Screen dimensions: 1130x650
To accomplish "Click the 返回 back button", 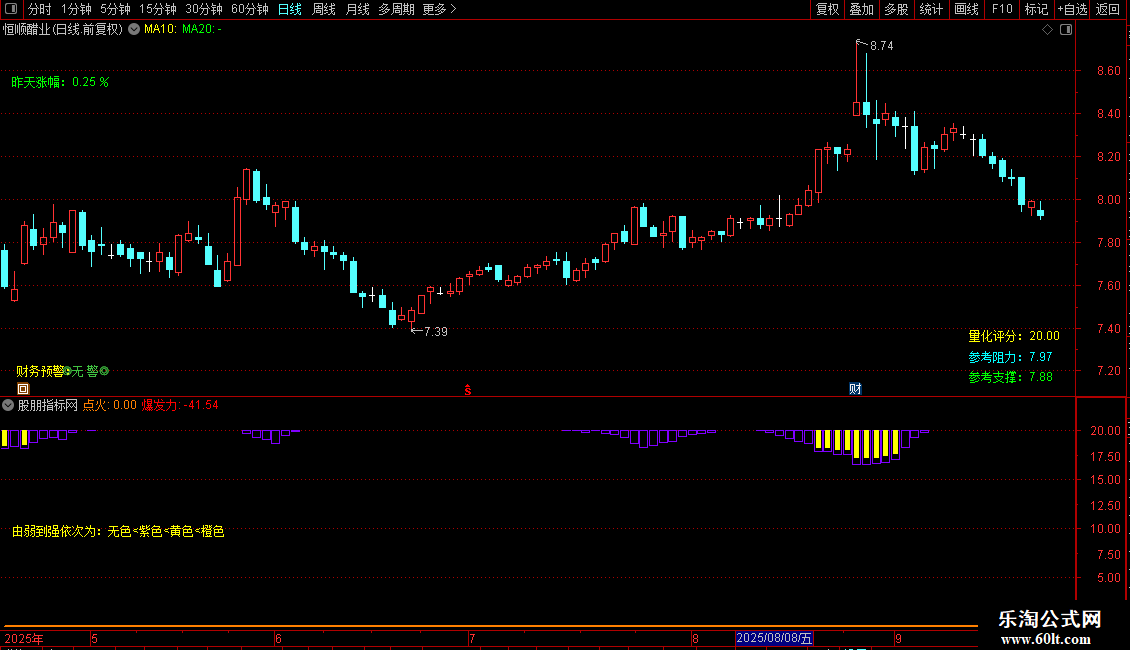I will pos(1108,9).
